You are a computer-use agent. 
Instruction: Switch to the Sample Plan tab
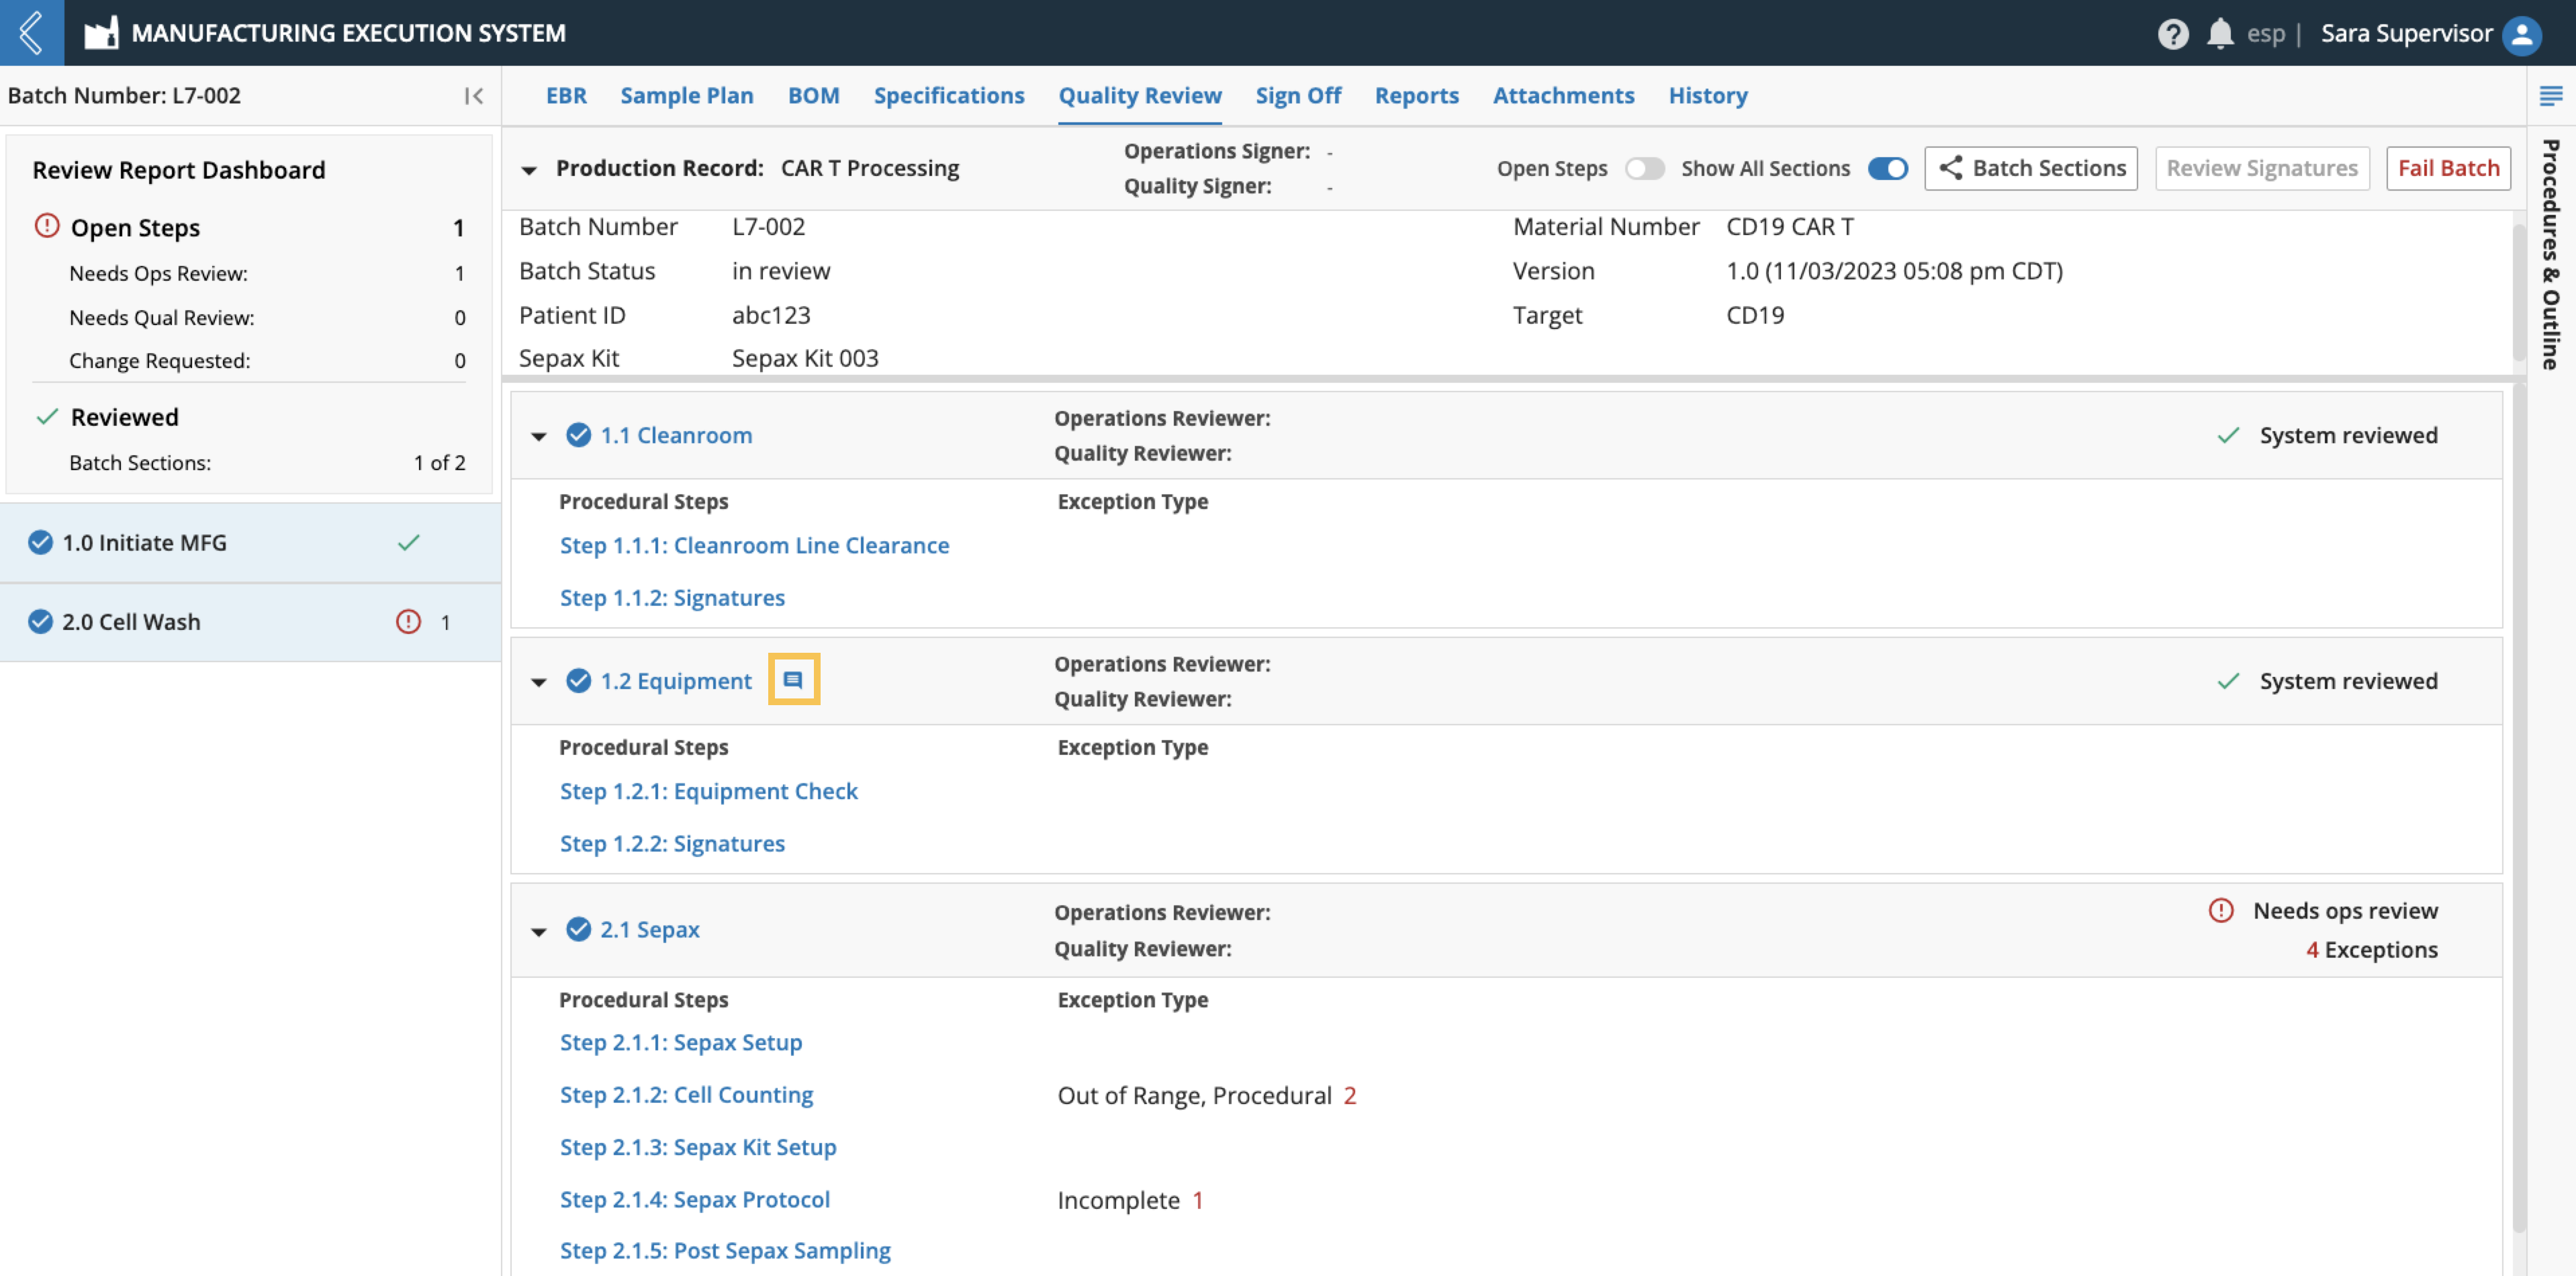[x=686, y=96]
